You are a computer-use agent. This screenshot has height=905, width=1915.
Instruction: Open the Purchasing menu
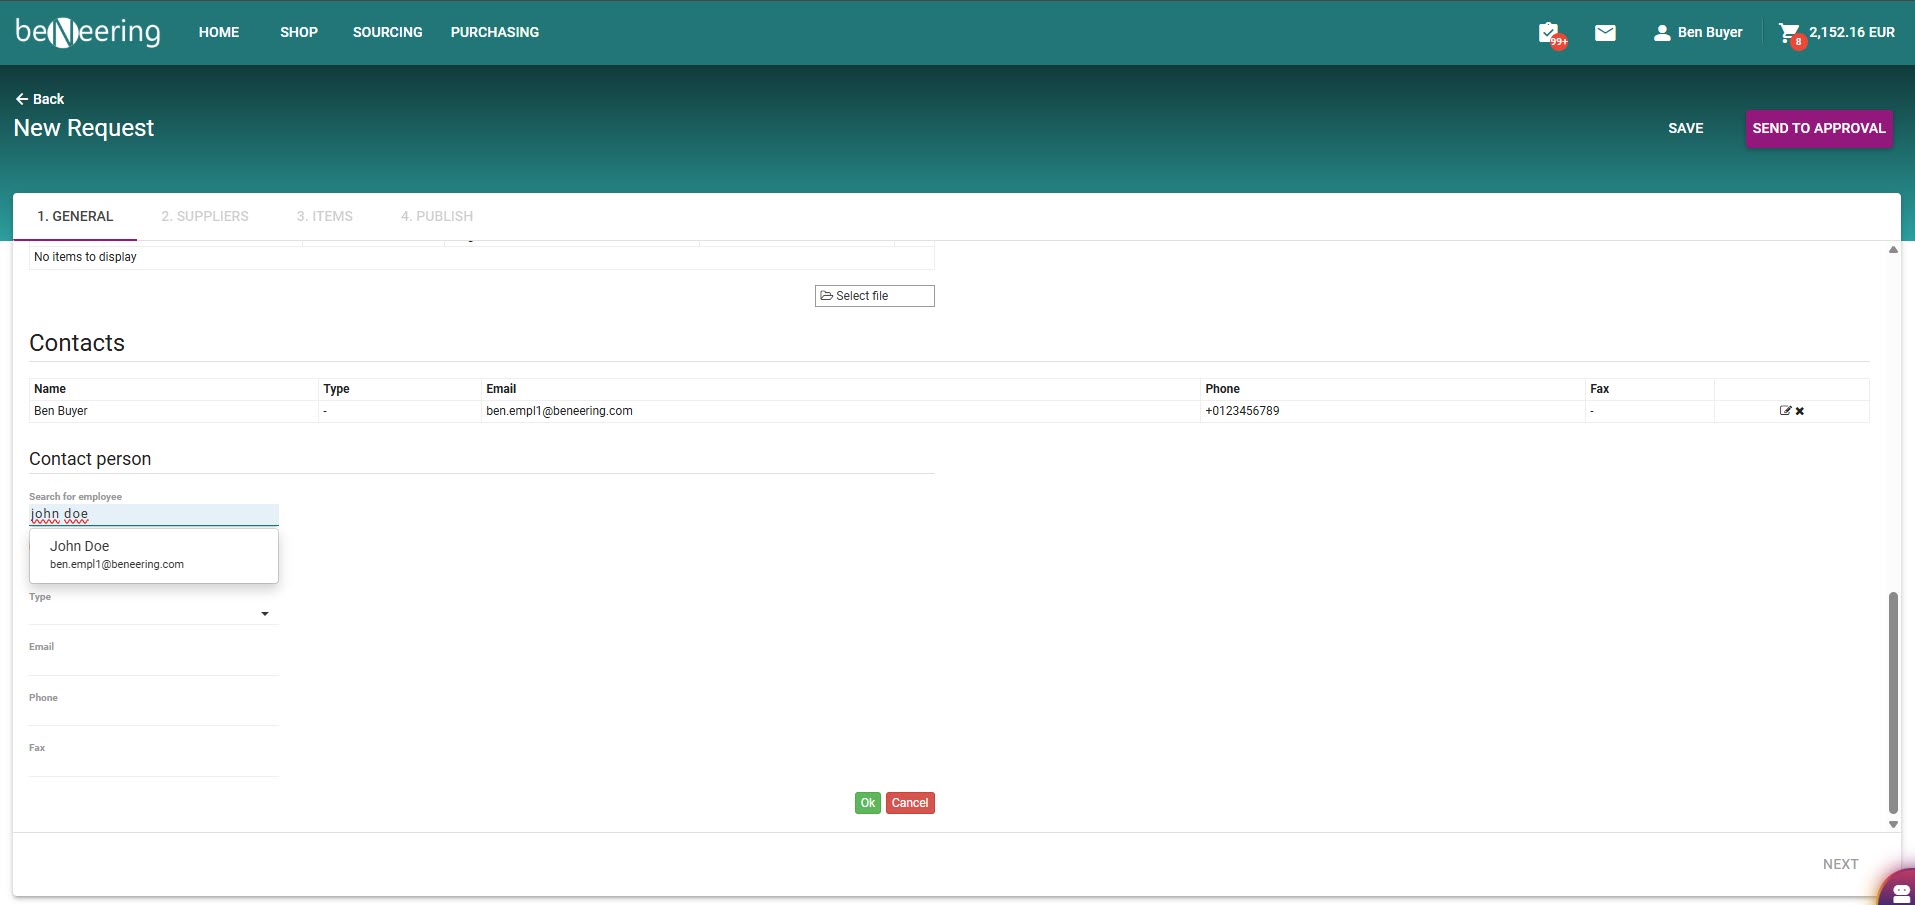494,33
